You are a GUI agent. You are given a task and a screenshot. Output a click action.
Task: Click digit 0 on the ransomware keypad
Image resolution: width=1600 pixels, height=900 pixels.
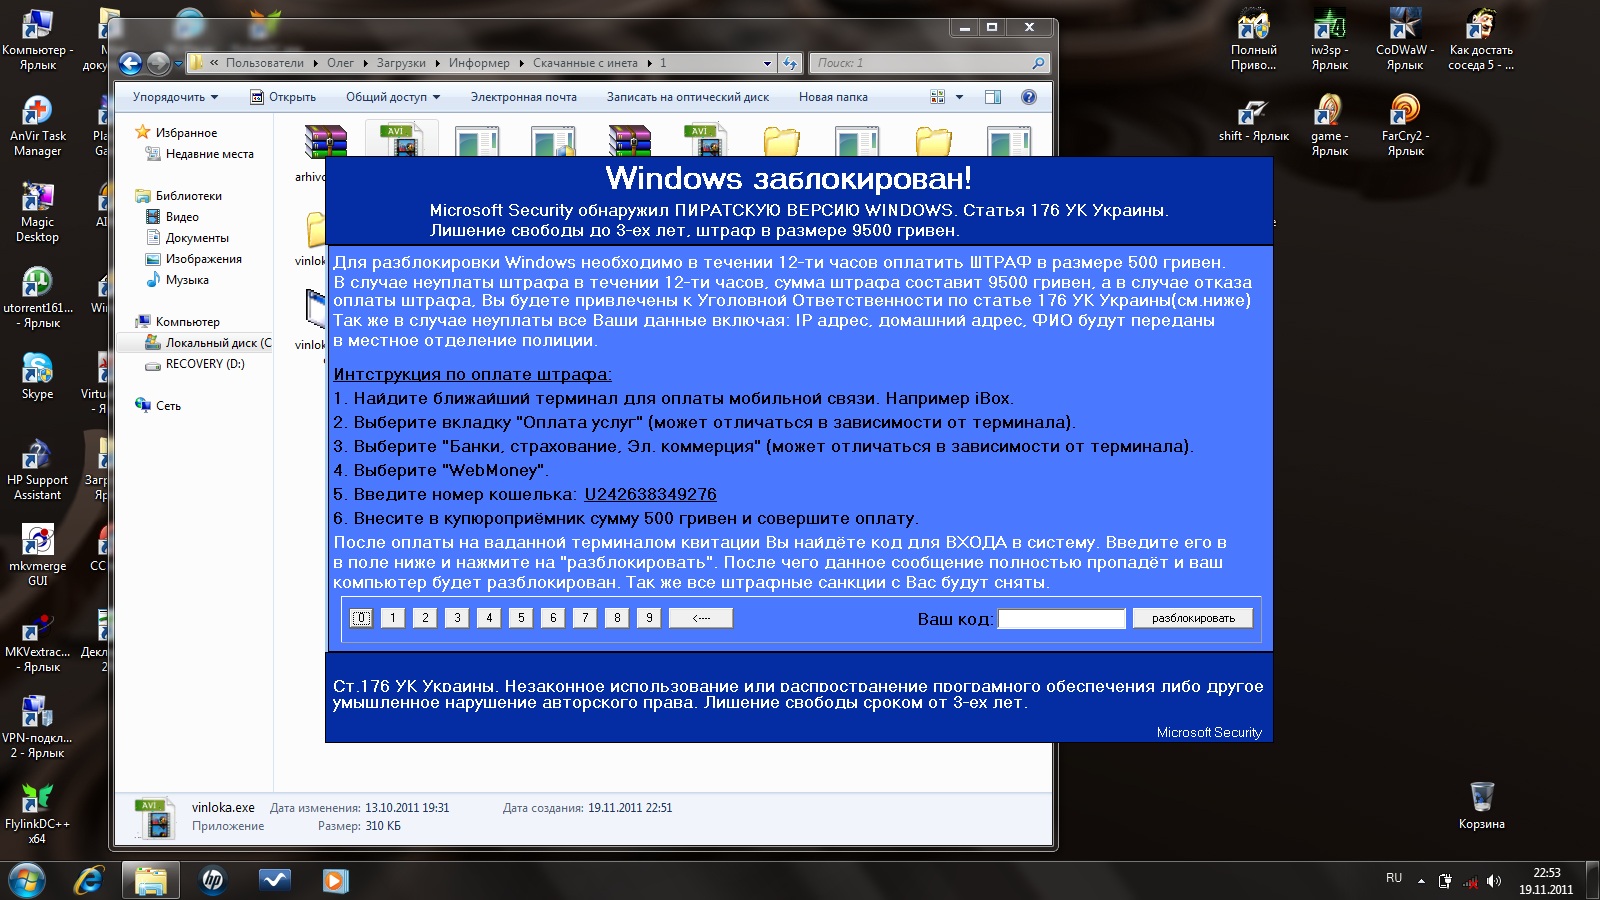click(361, 618)
